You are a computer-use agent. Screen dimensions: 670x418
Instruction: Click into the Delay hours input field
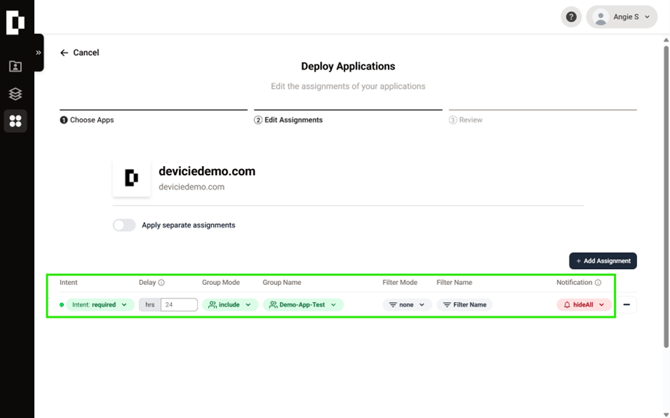tap(178, 305)
